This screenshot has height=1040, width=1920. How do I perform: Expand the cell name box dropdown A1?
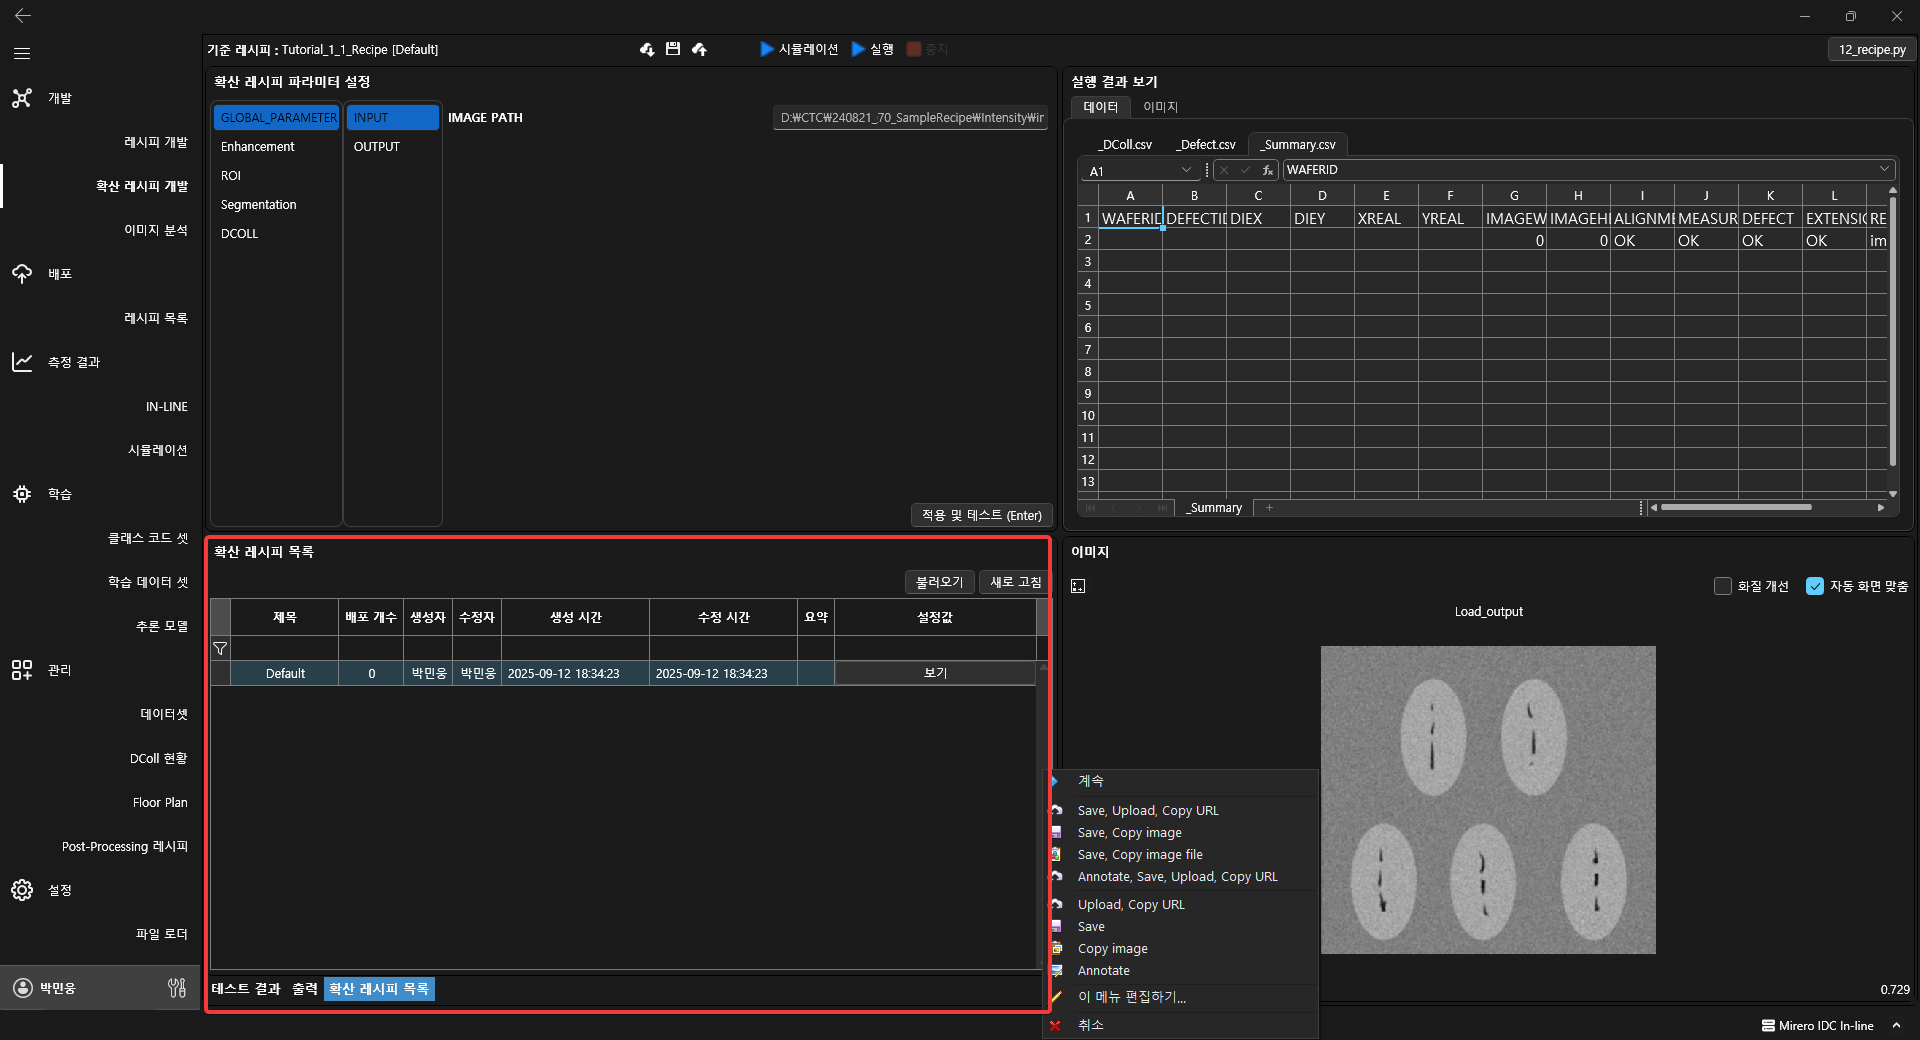(1186, 171)
